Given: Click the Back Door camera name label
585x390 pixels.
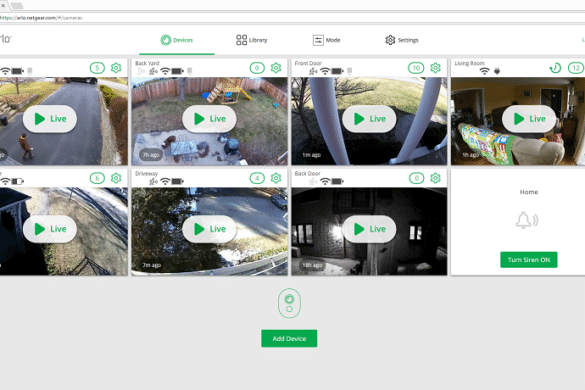Looking at the screenshot, I should tap(307, 173).
